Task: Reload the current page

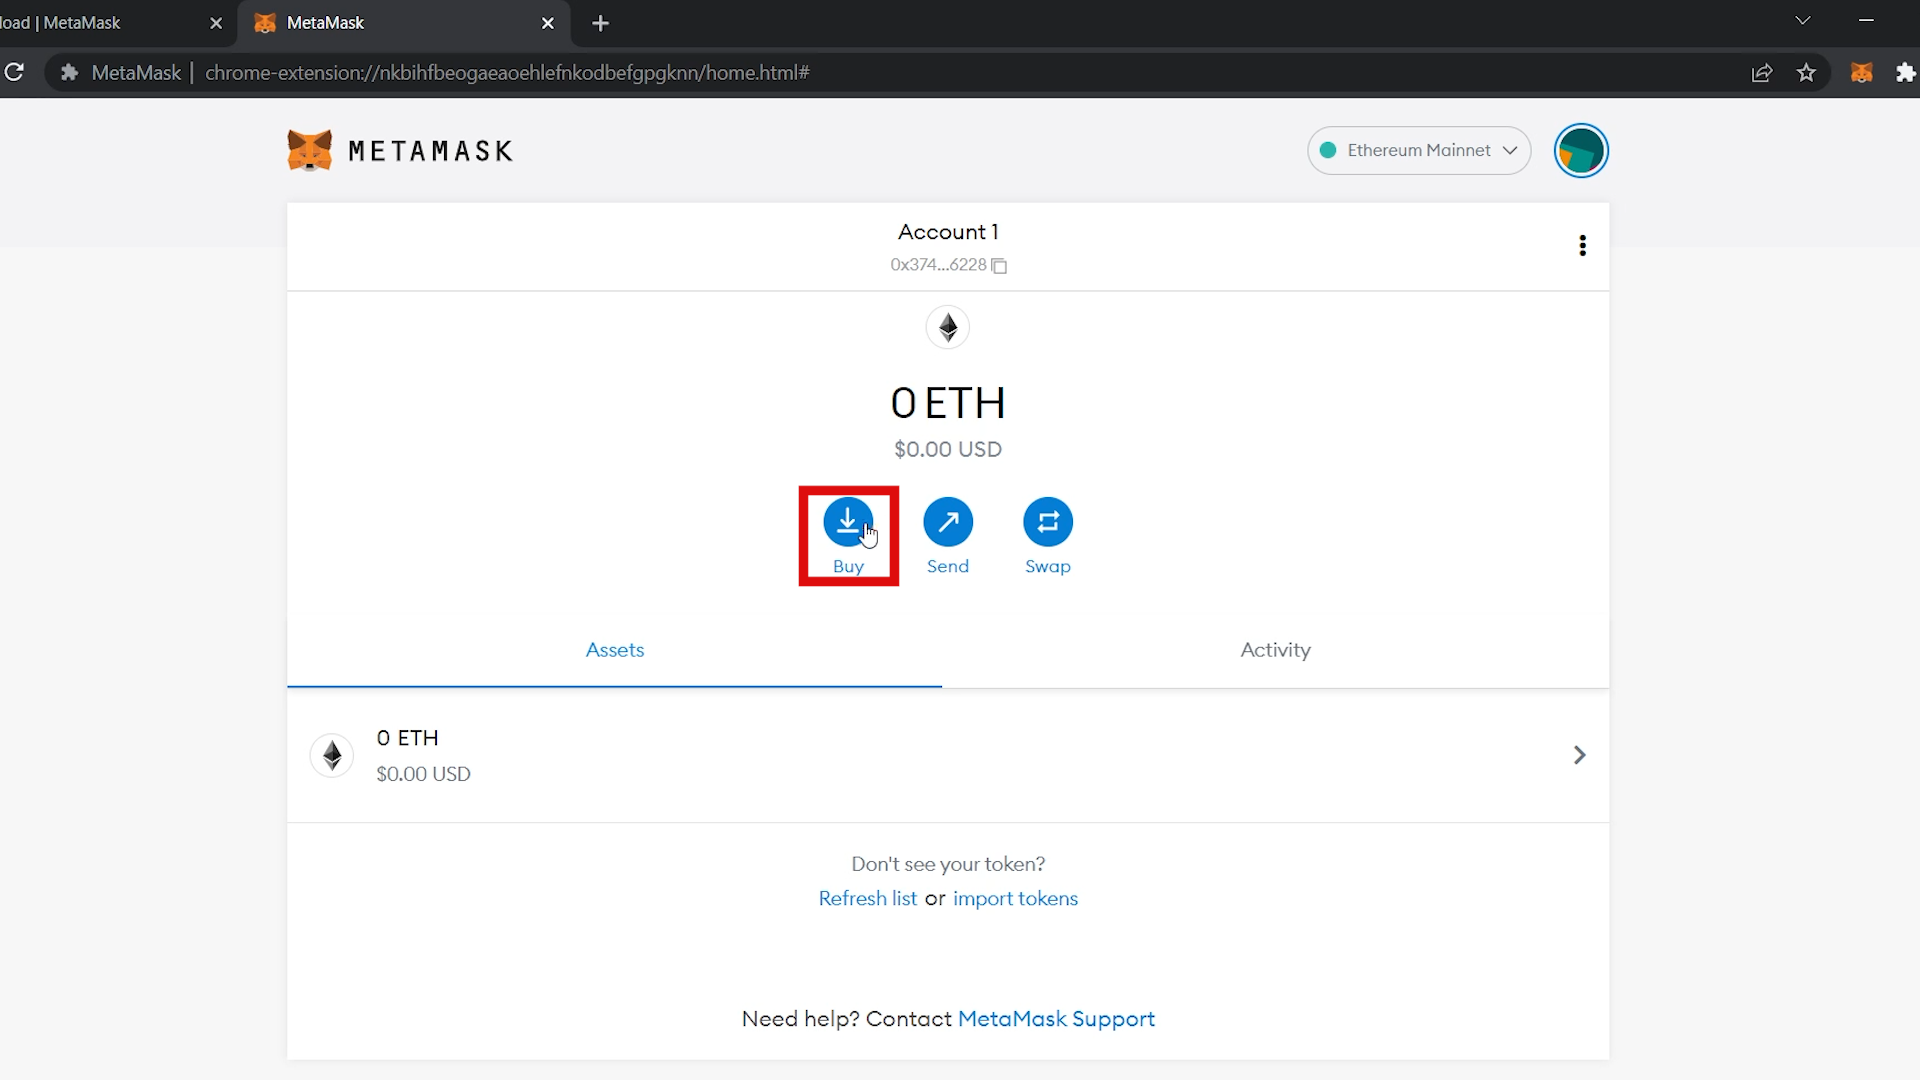Action: tap(15, 72)
